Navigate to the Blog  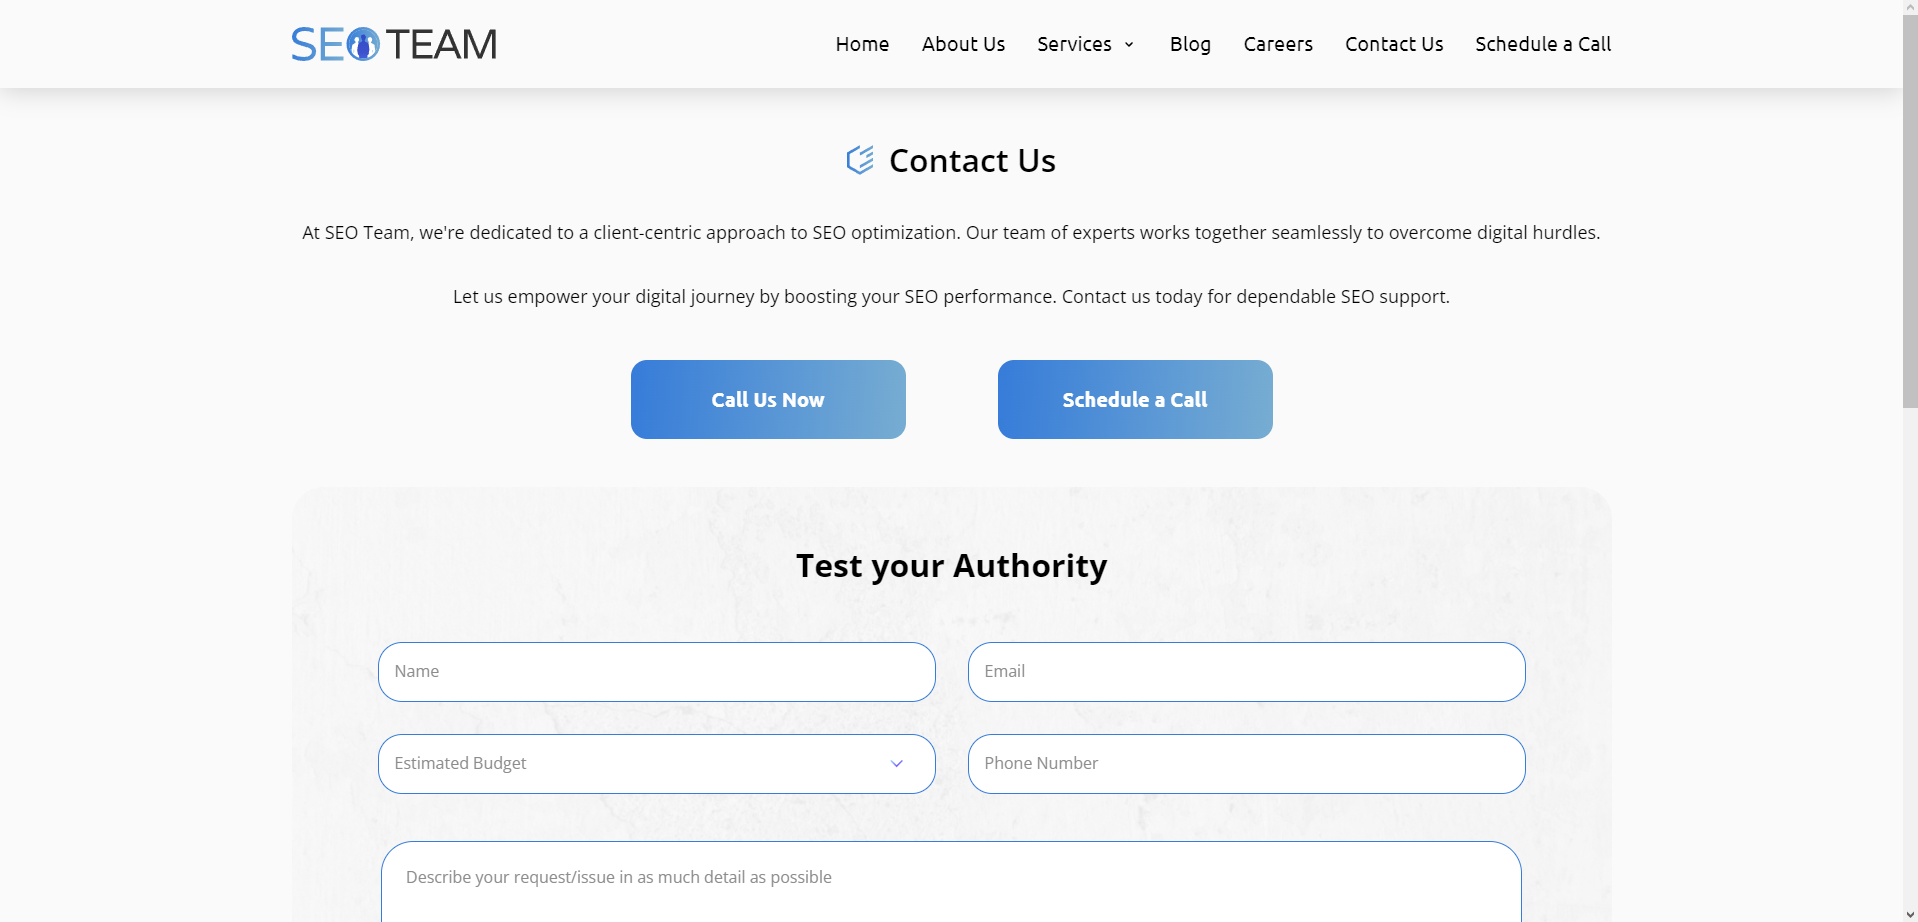click(x=1190, y=44)
